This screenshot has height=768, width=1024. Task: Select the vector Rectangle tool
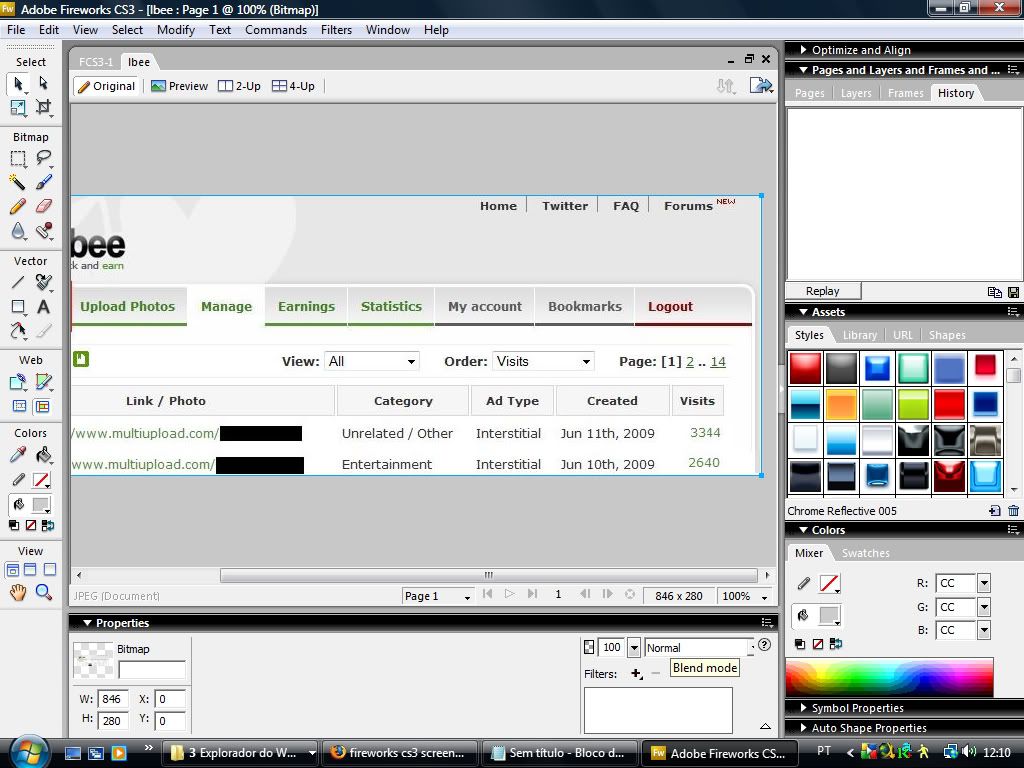point(18,307)
